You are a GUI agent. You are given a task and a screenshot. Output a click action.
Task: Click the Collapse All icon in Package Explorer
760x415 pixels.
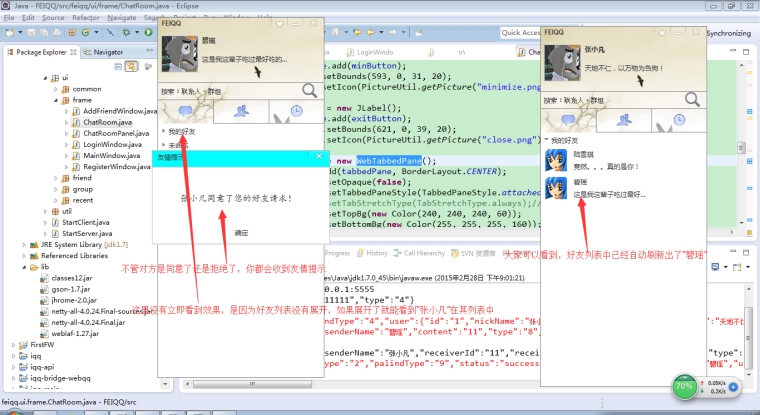(118, 66)
